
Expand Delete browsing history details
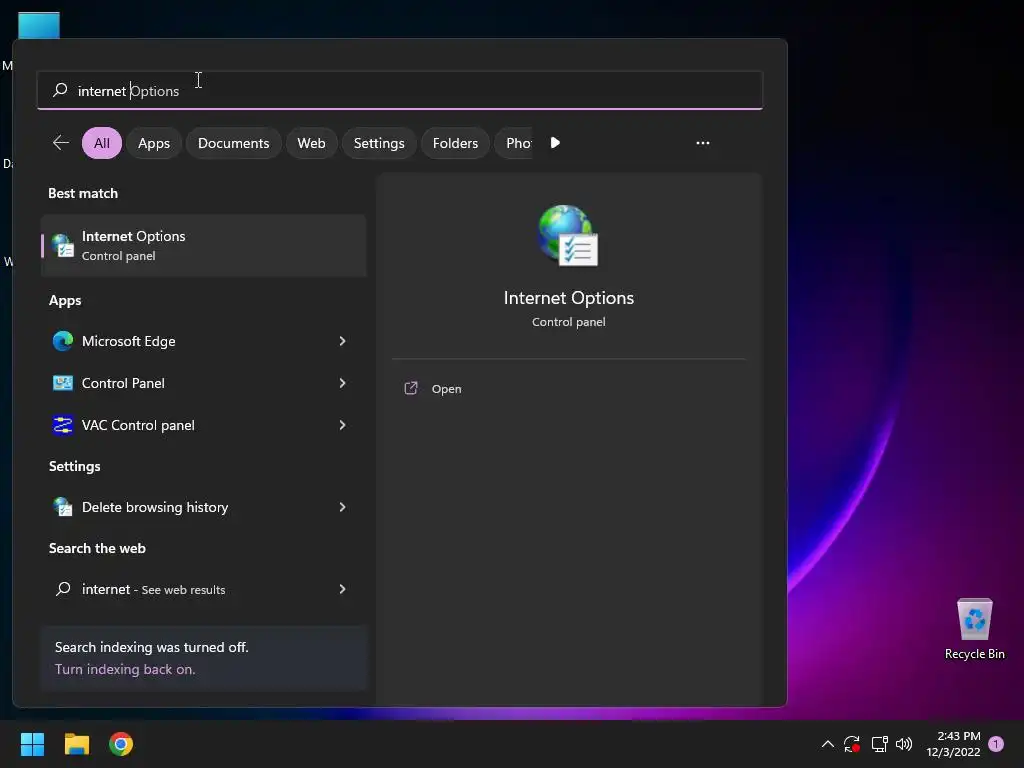pos(342,507)
